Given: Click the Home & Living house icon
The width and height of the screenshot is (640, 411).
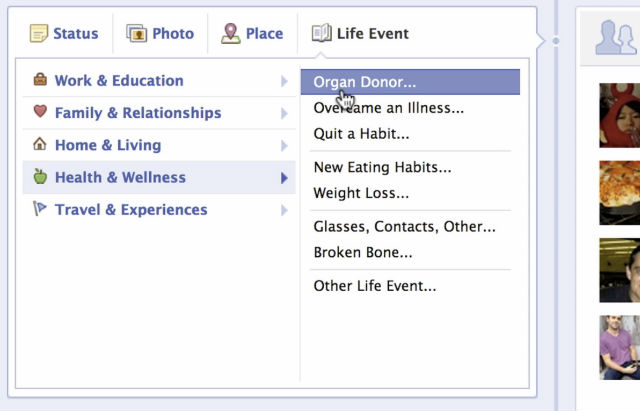Looking at the screenshot, I should (40, 144).
